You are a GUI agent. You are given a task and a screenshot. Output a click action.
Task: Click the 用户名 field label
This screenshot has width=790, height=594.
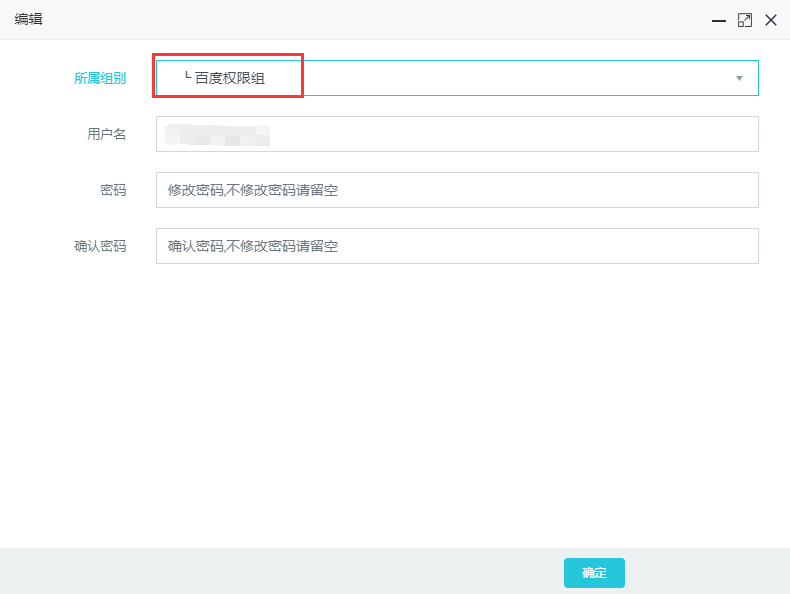point(106,134)
